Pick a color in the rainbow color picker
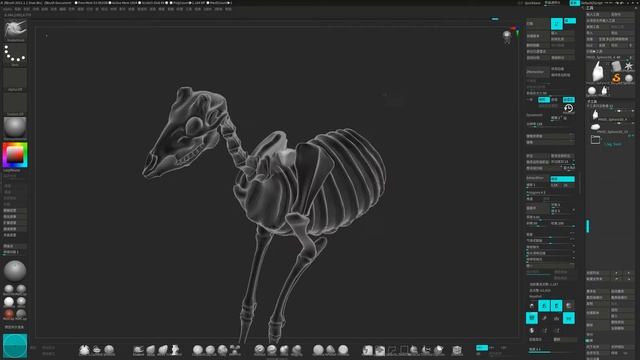This screenshot has height=360, width=640. point(15,155)
